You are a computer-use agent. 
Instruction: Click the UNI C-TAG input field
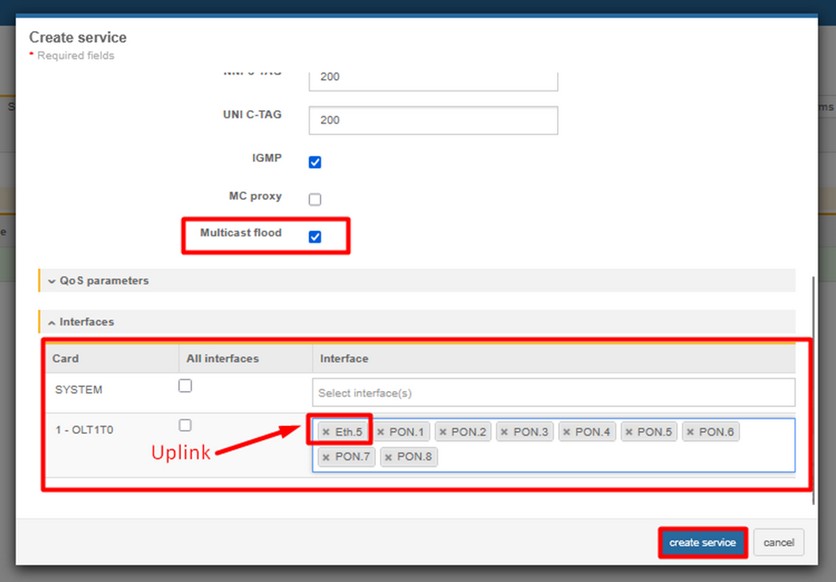coord(432,120)
